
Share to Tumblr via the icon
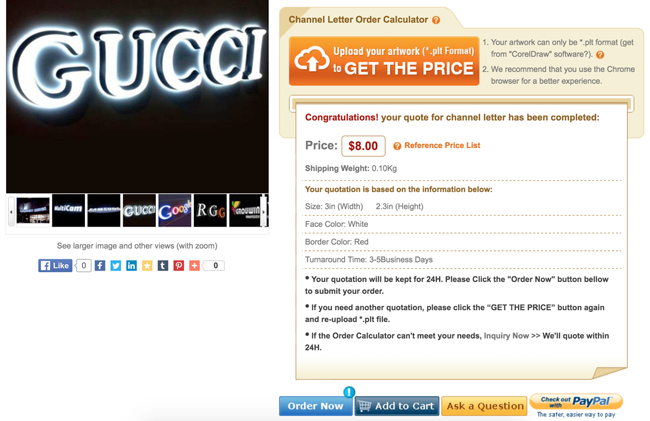click(x=163, y=266)
